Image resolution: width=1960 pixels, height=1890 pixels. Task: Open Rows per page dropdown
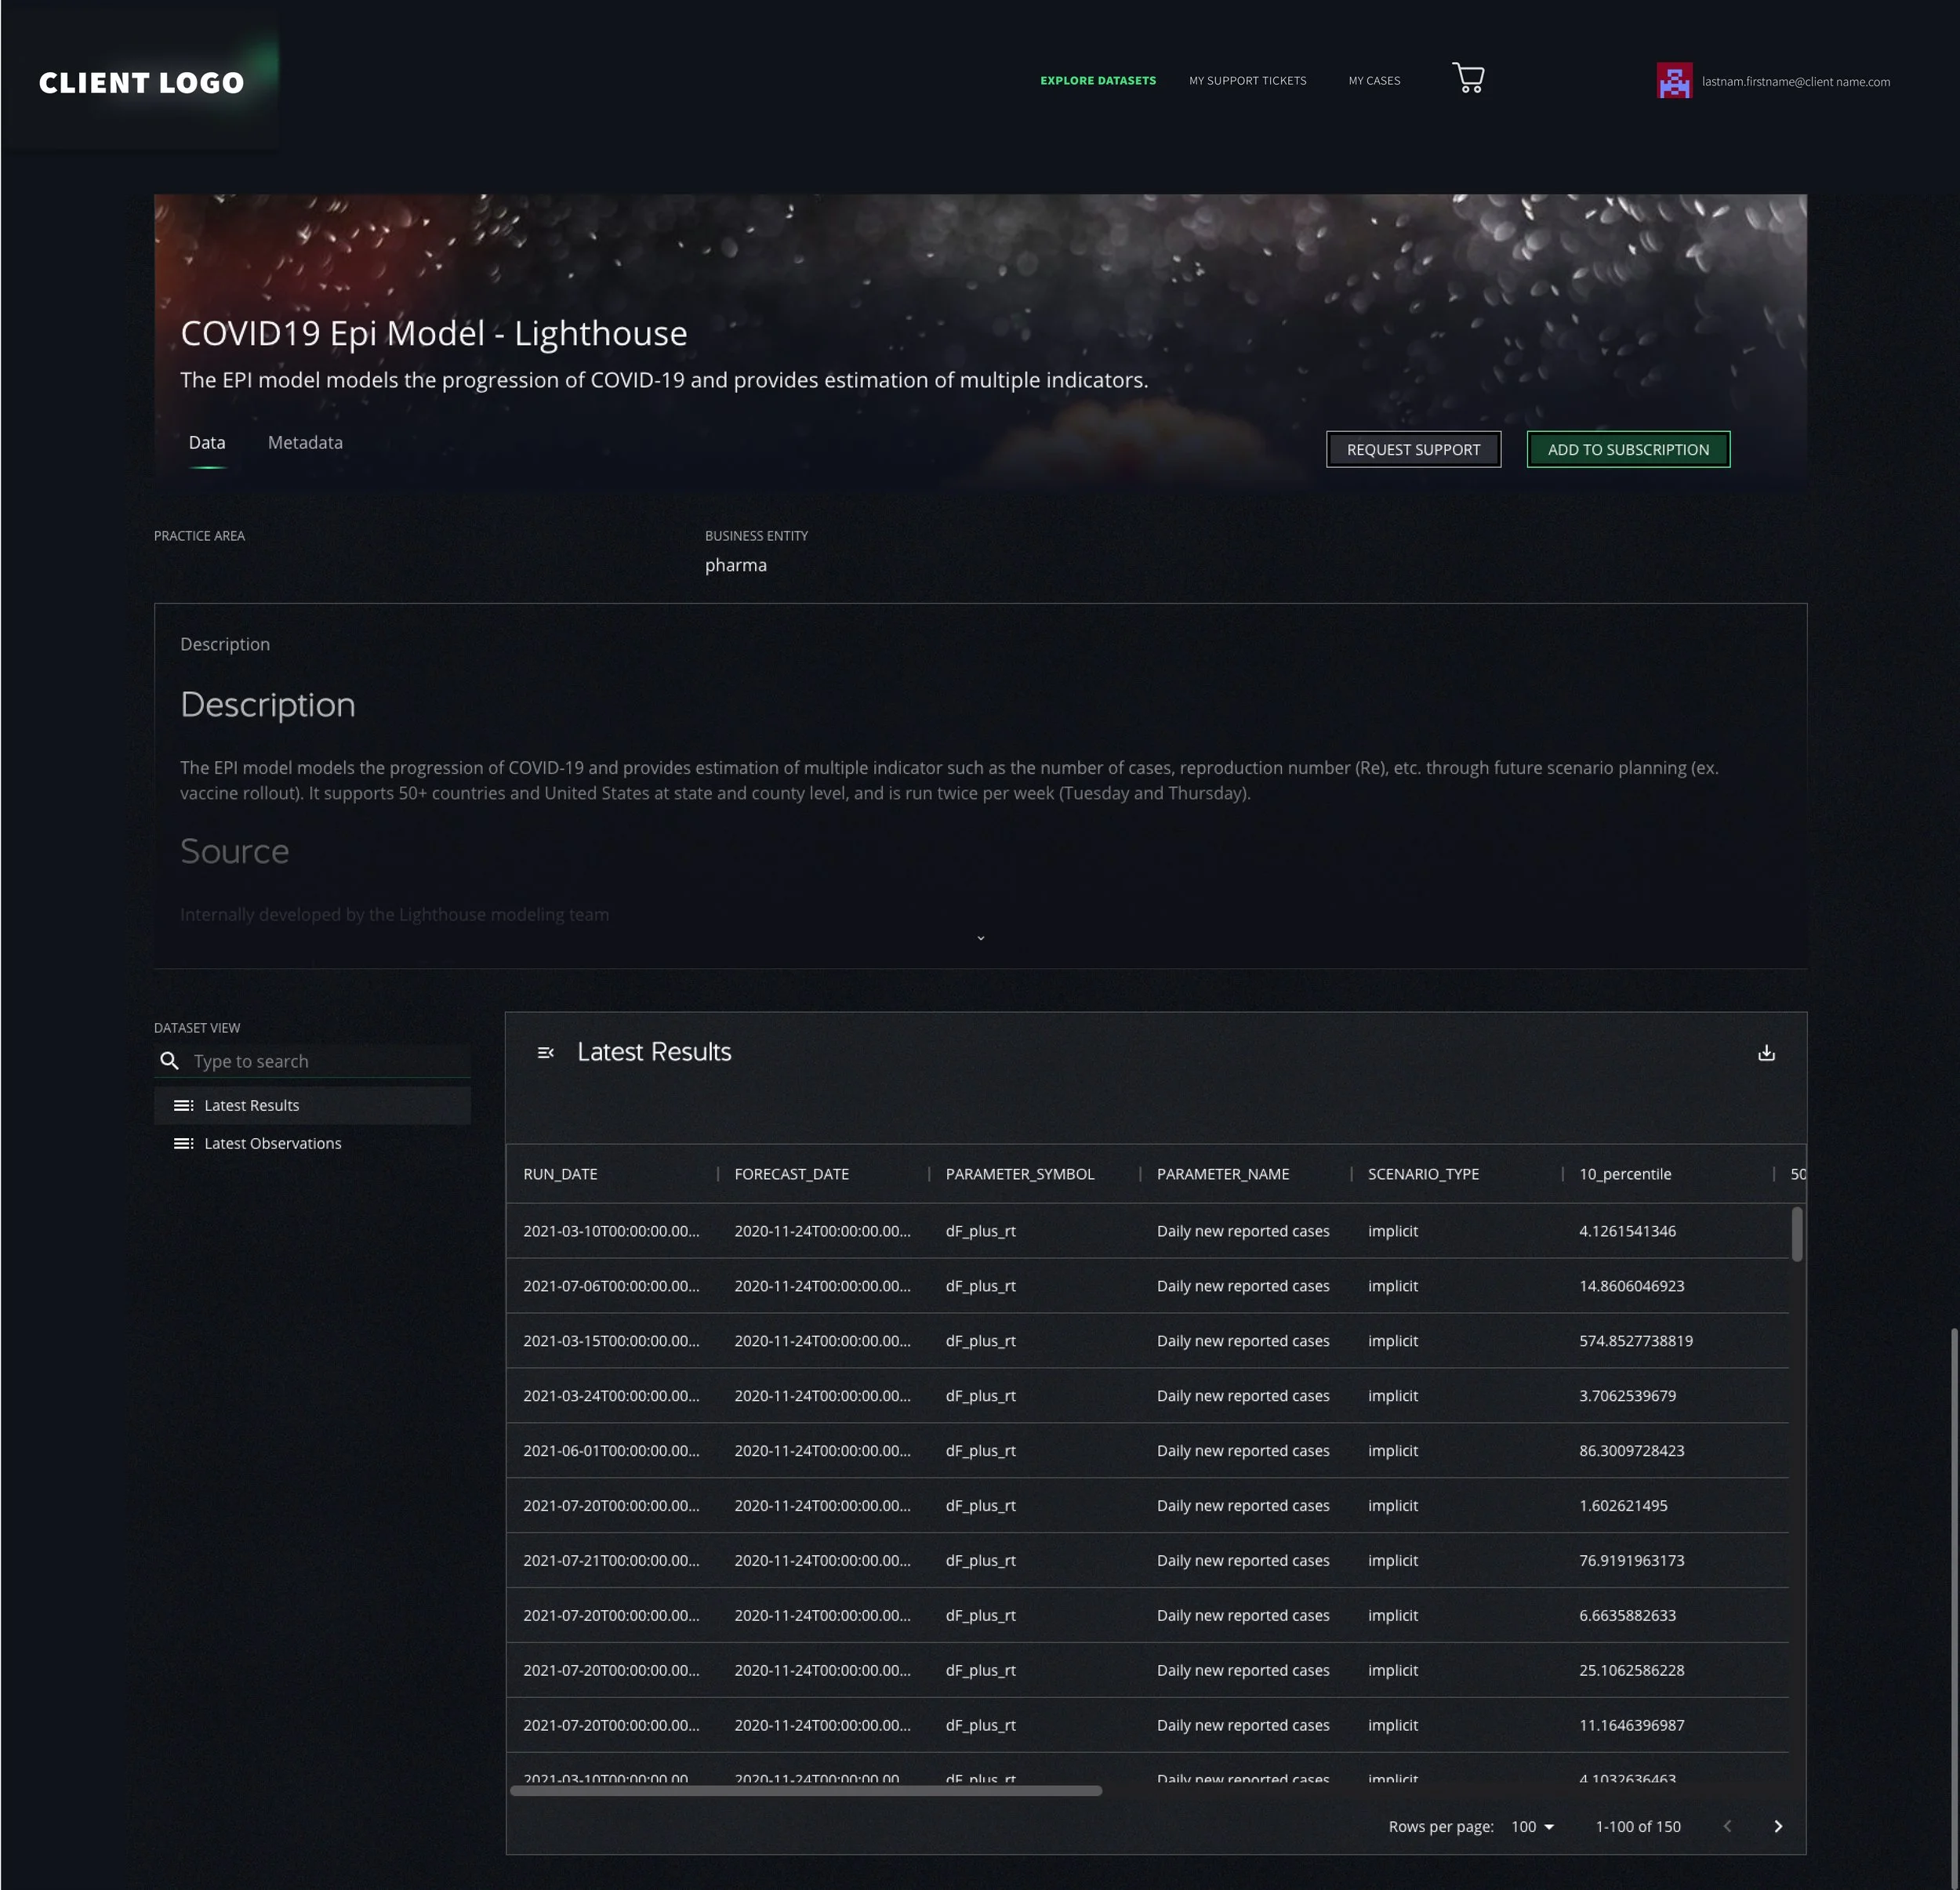click(x=1532, y=1826)
